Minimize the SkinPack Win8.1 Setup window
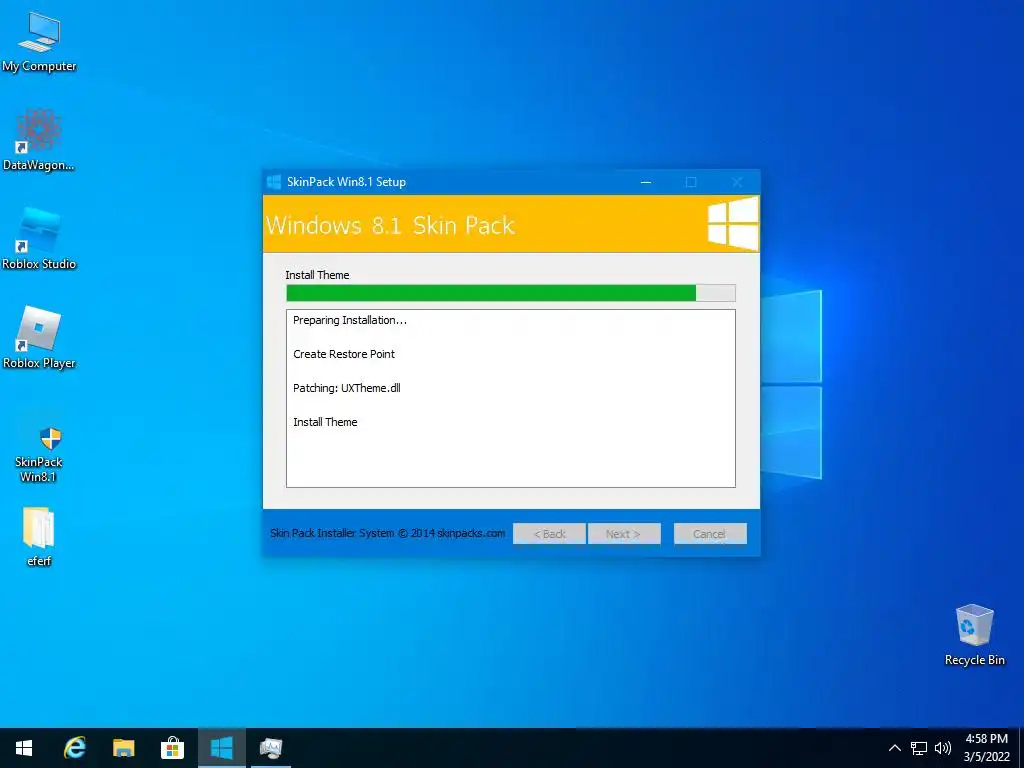Screen dimensions: 1024x768 [646, 182]
